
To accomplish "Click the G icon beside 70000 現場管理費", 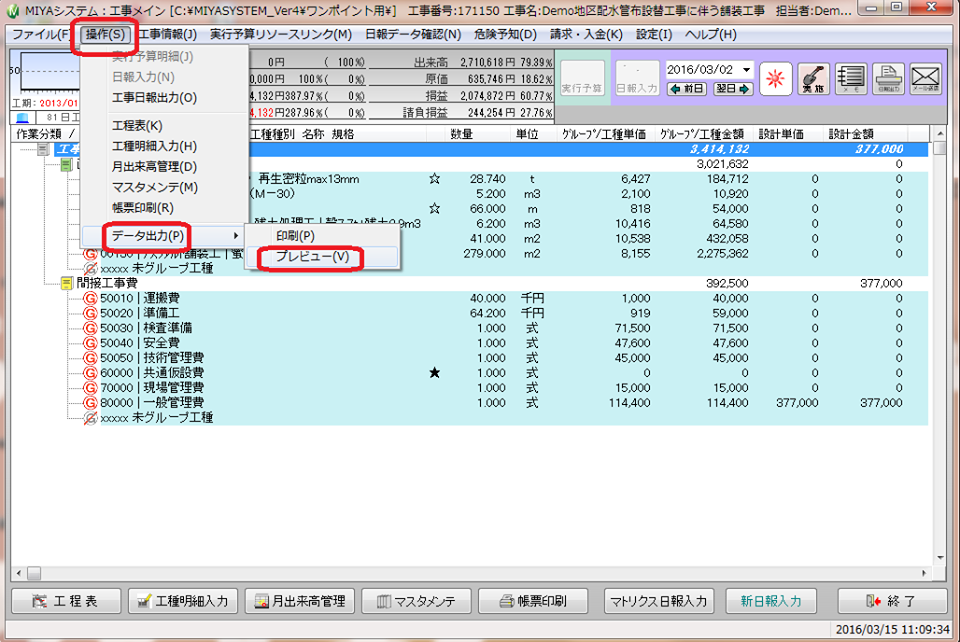I will [x=90, y=387].
